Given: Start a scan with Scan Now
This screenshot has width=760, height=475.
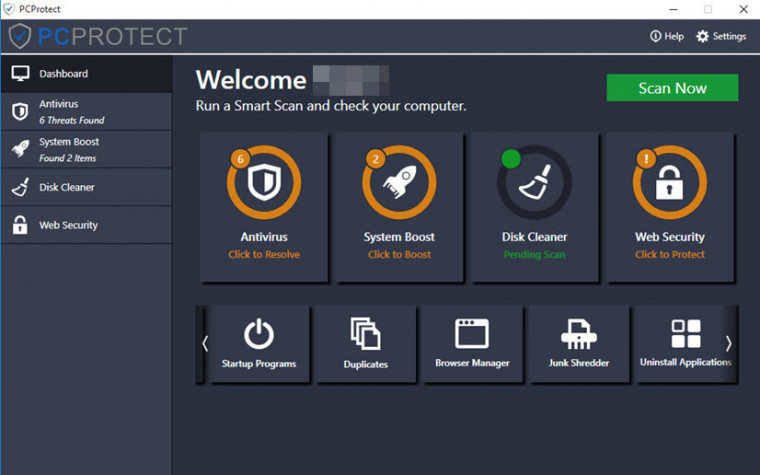Looking at the screenshot, I should [x=672, y=88].
